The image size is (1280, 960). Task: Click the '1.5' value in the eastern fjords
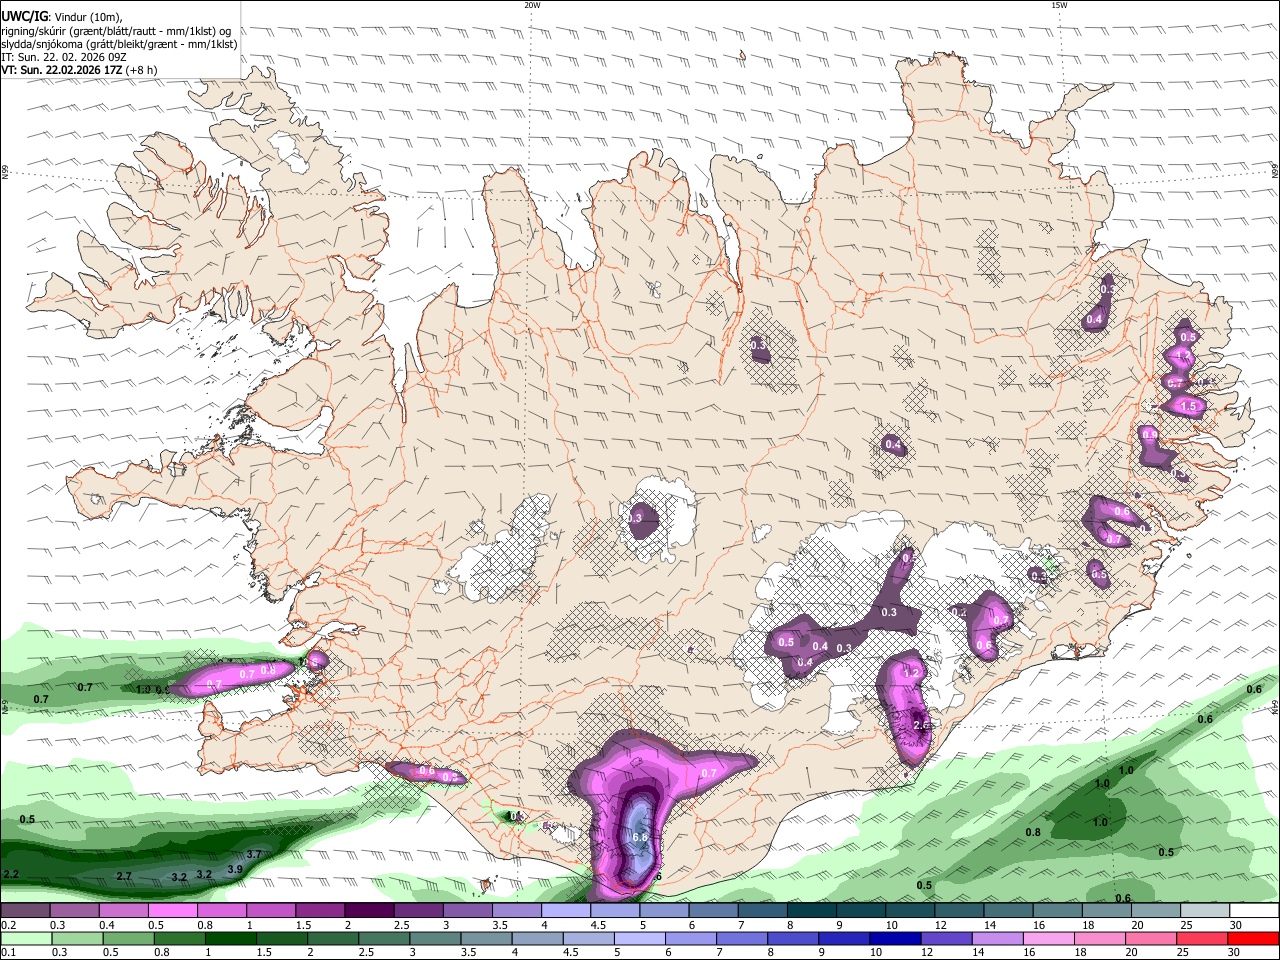coord(1189,407)
